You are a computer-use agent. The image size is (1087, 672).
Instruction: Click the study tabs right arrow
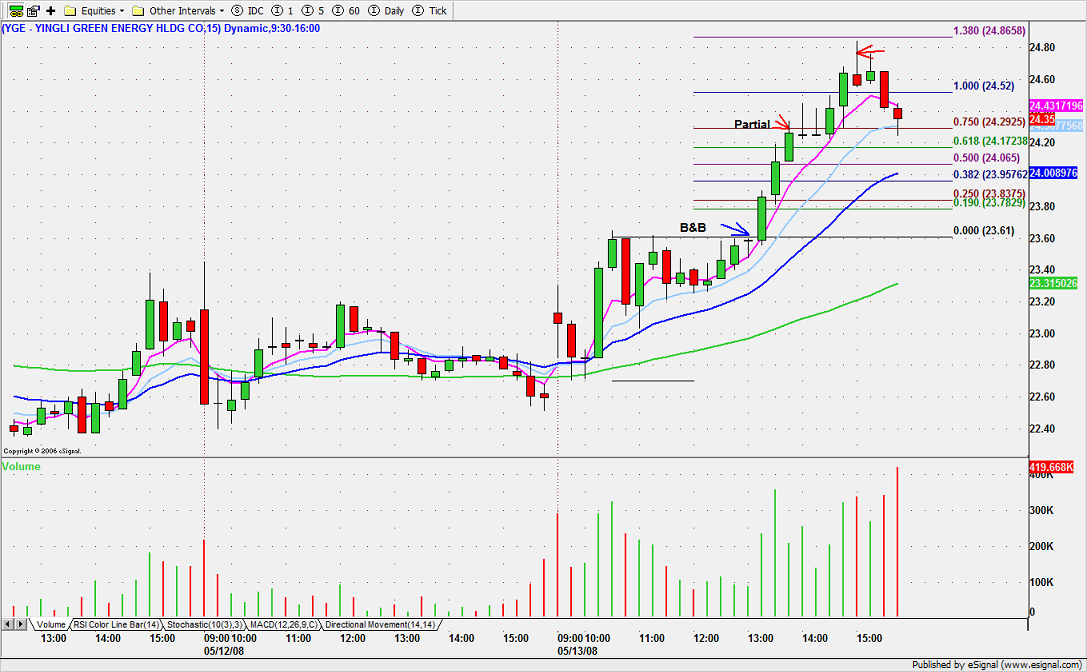tap(21, 624)
